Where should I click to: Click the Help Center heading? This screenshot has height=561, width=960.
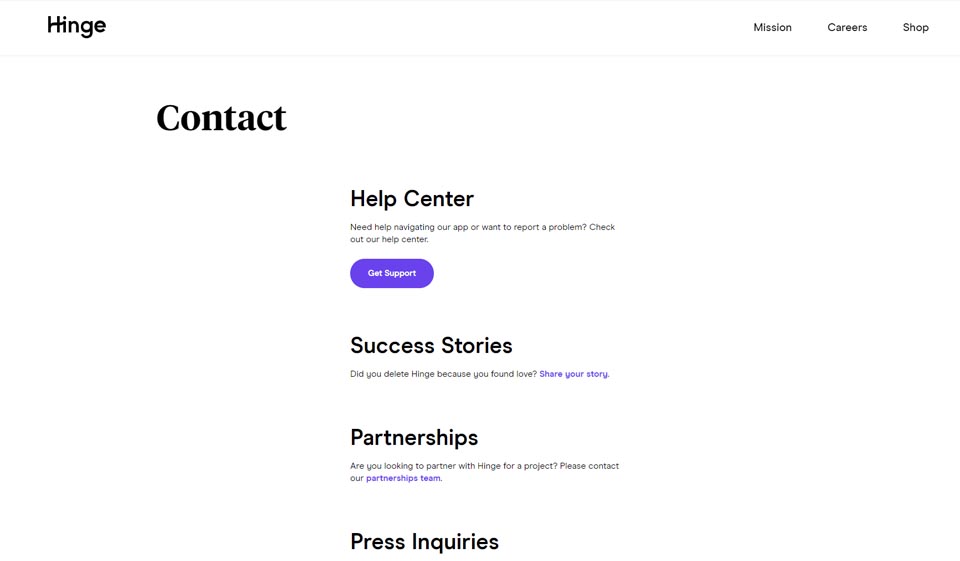tap(411, 199)
